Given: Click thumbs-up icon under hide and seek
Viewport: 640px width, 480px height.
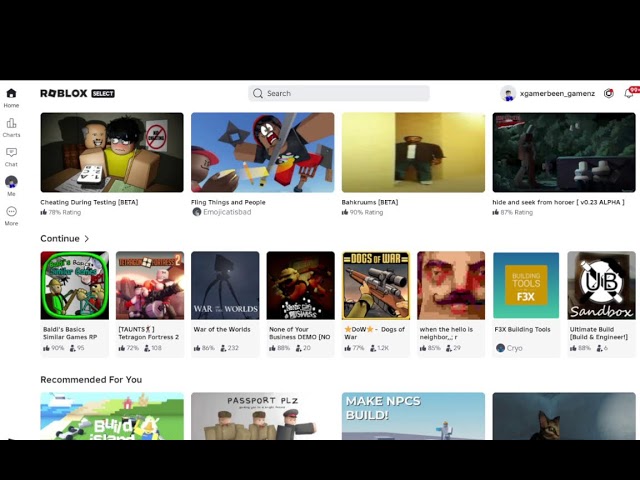Looking at the screenshot, I should [x=496, y=212].
